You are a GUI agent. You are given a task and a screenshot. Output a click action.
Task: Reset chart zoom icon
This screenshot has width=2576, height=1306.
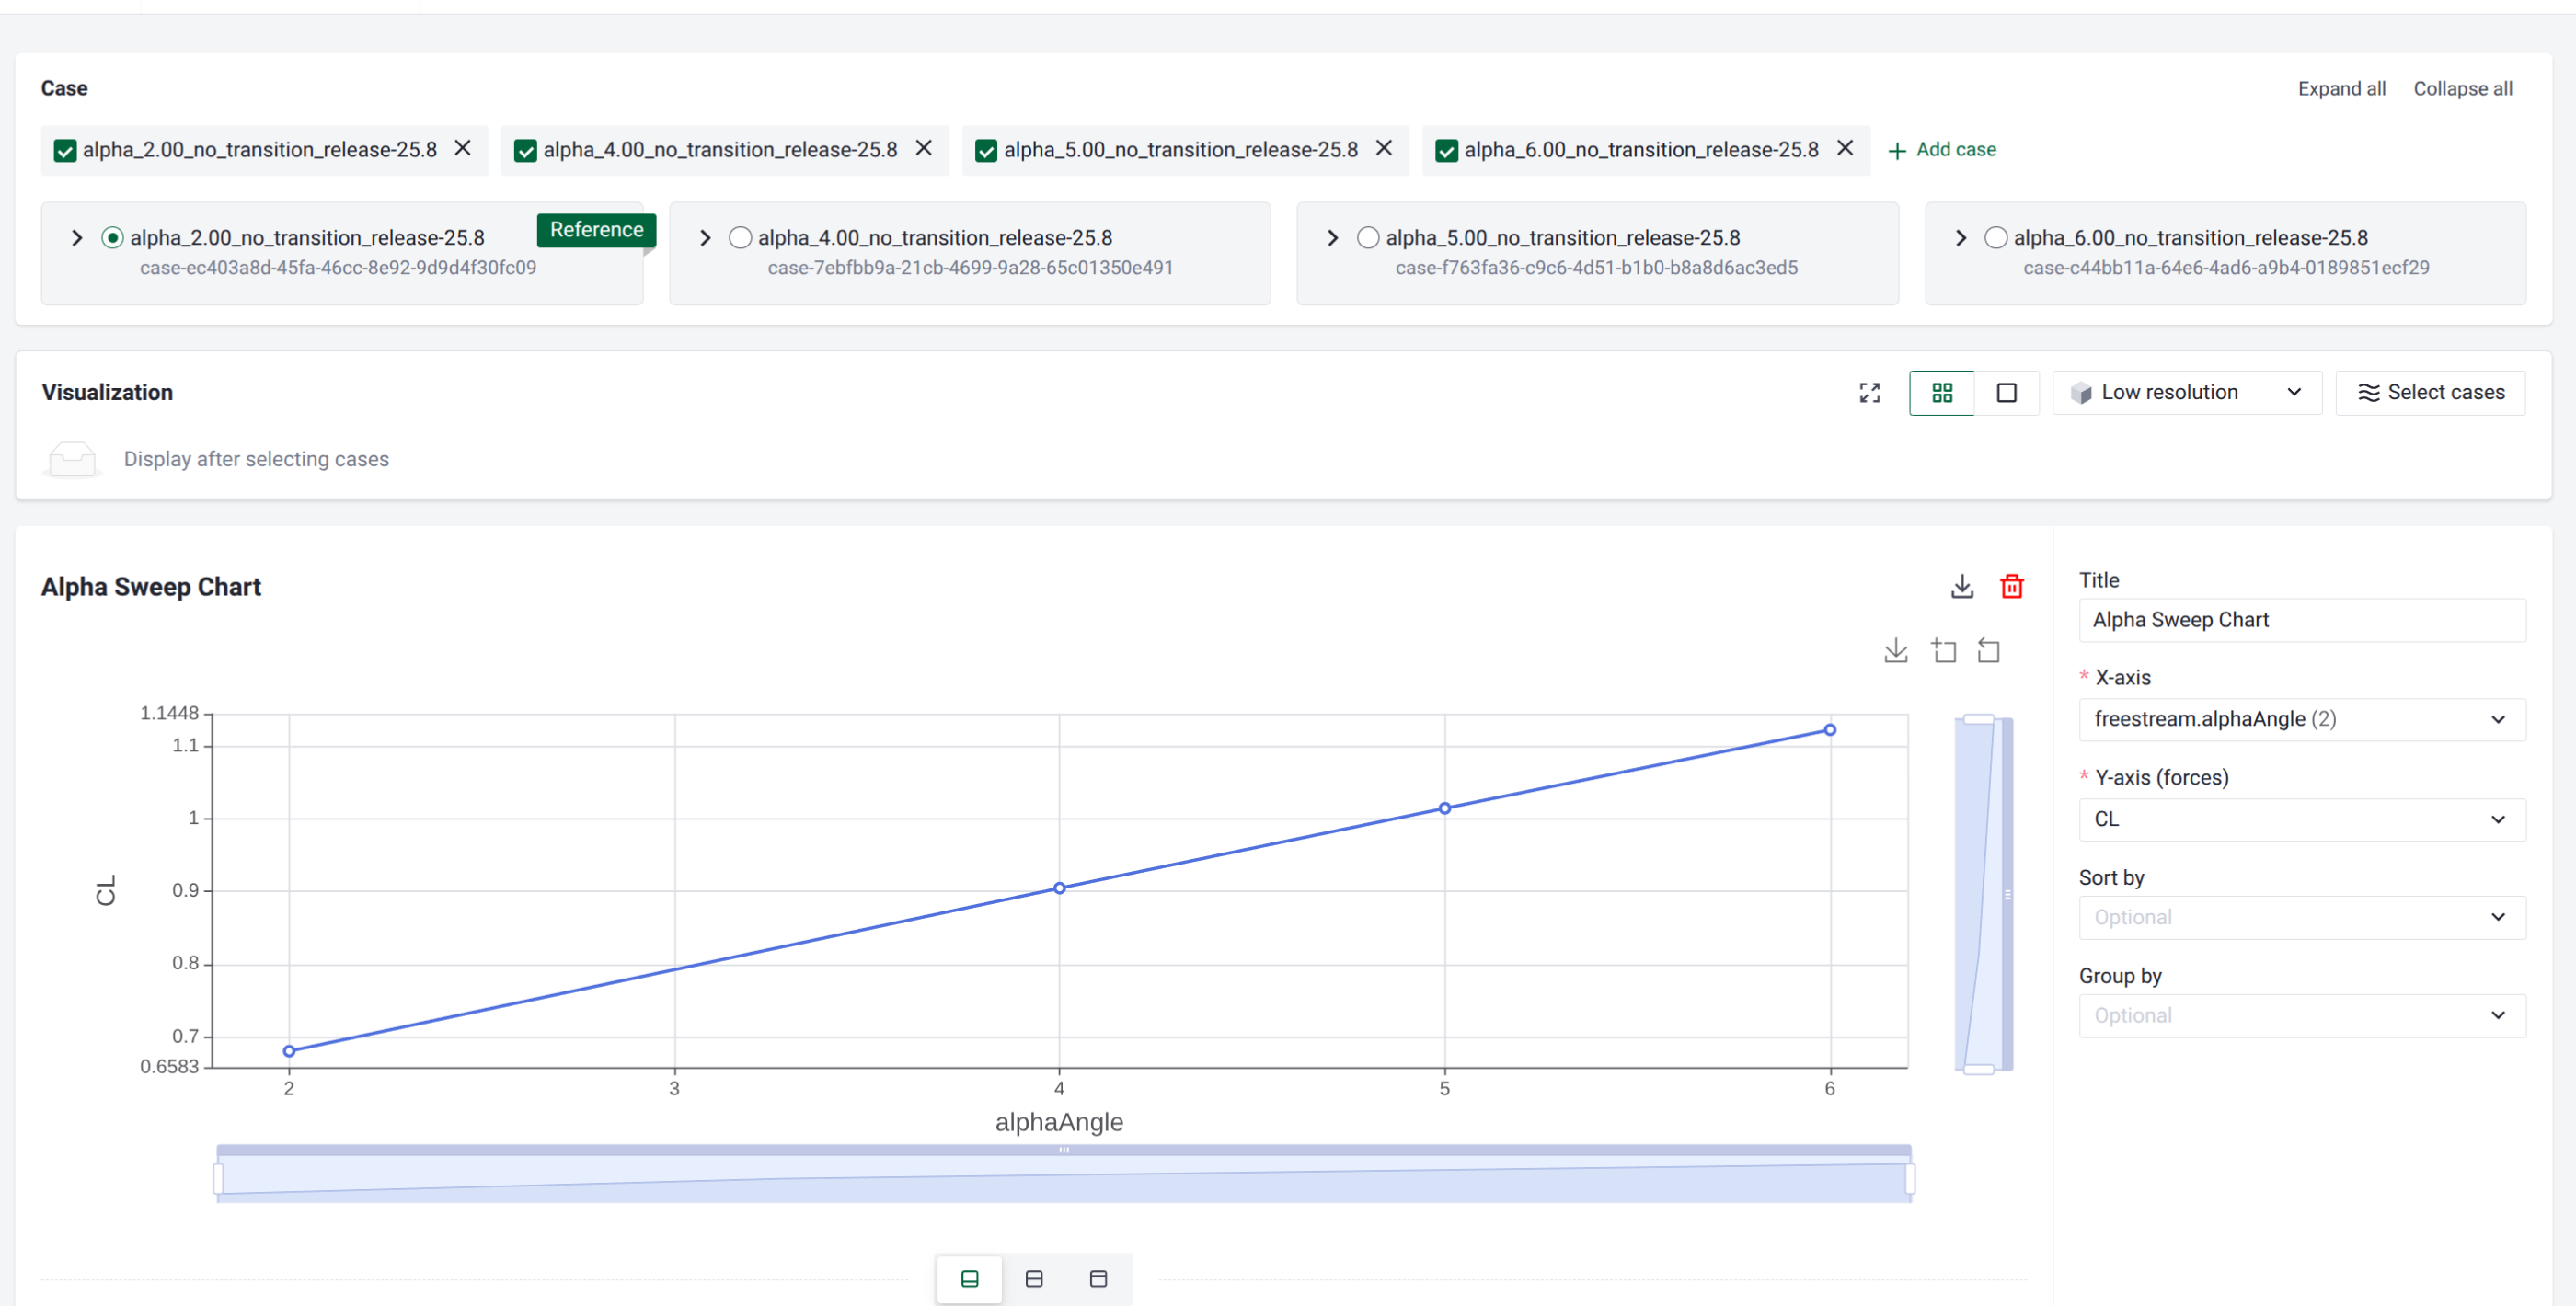(1989, 651)
